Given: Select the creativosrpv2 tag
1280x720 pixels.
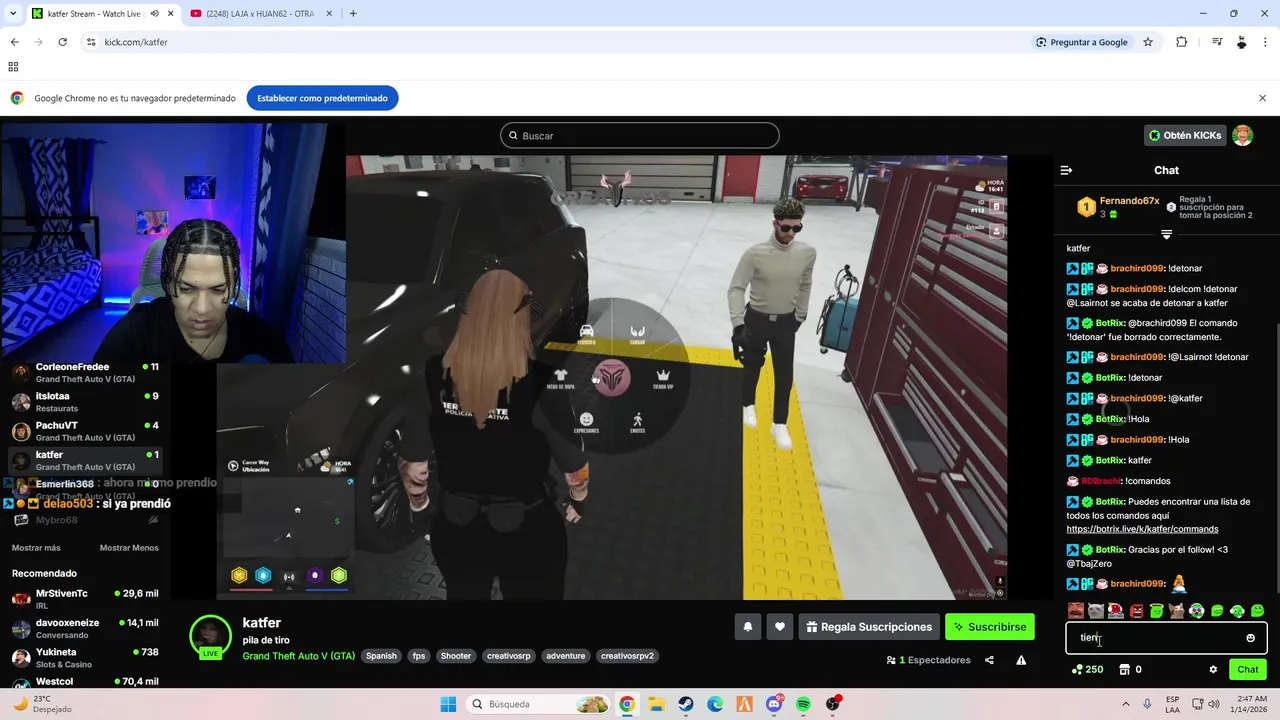Looking at the screenshot, I should click(627, 656).
